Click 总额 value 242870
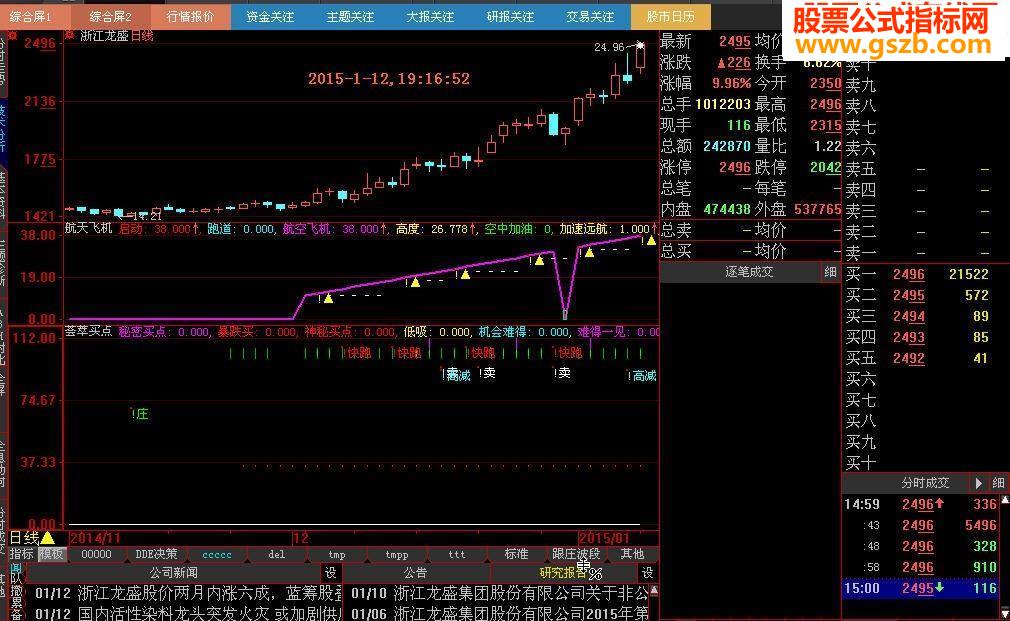The image size is (1010, 621). [727, 146]
